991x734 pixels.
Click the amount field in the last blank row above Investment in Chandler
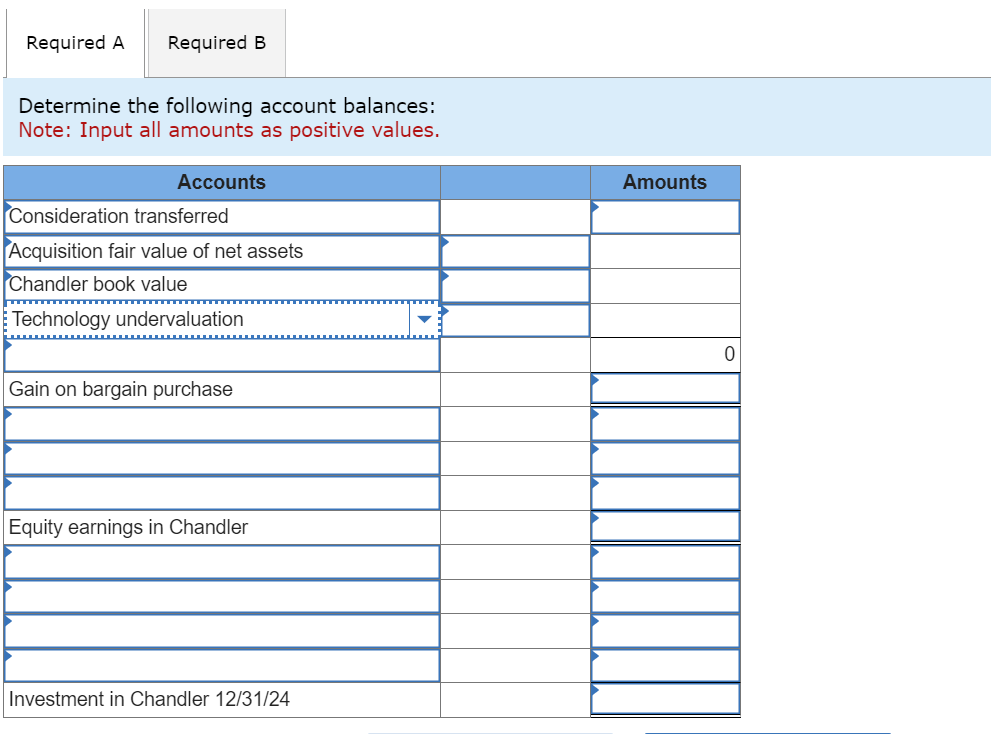pos(665,665)
